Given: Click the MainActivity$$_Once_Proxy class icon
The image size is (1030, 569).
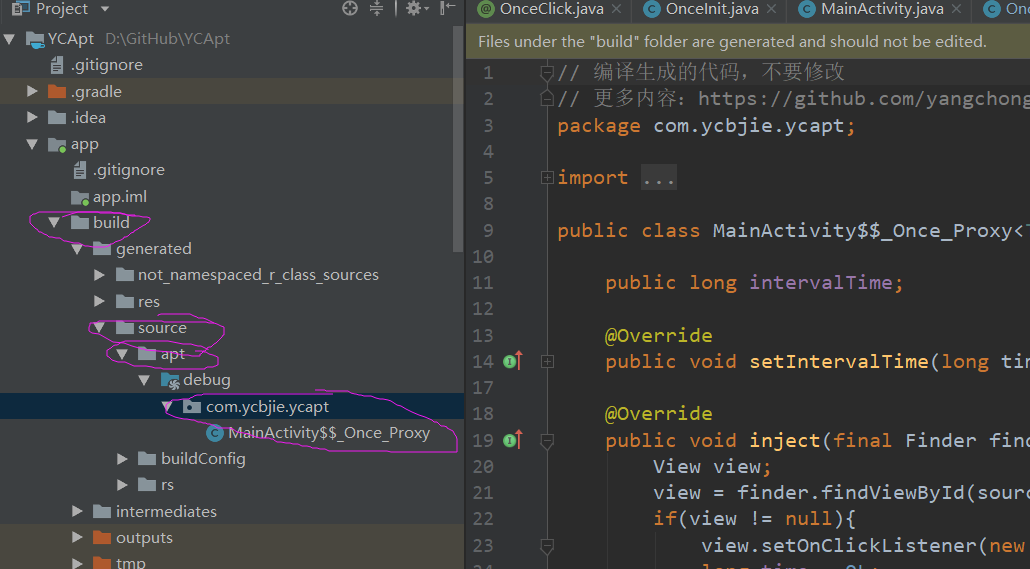Looking at the screenshot, I should [214, 433].
